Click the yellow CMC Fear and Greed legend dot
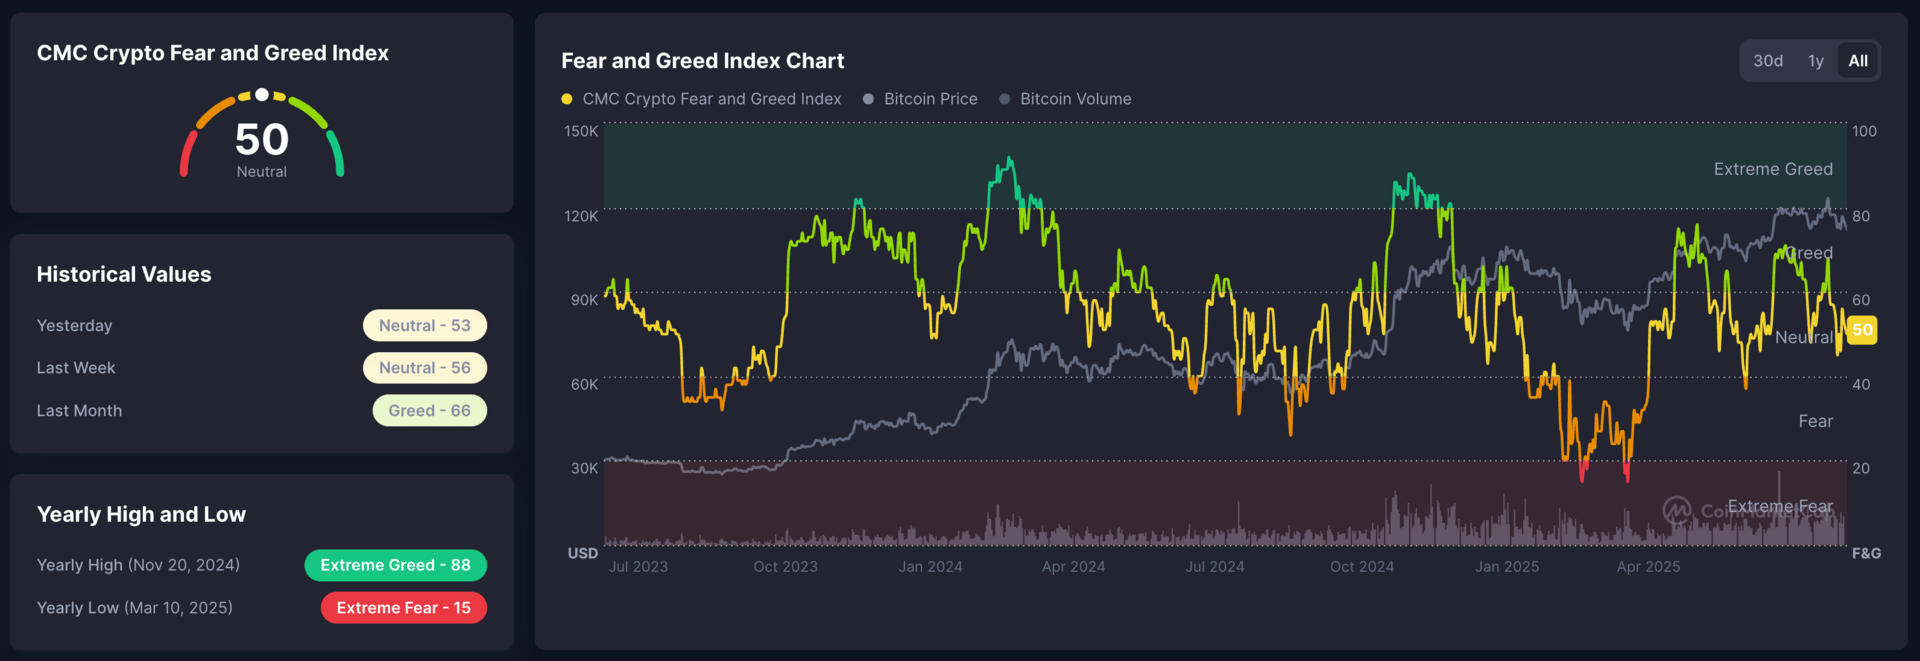The width and height of the screenshot is (1920, 661). point(567,99)
